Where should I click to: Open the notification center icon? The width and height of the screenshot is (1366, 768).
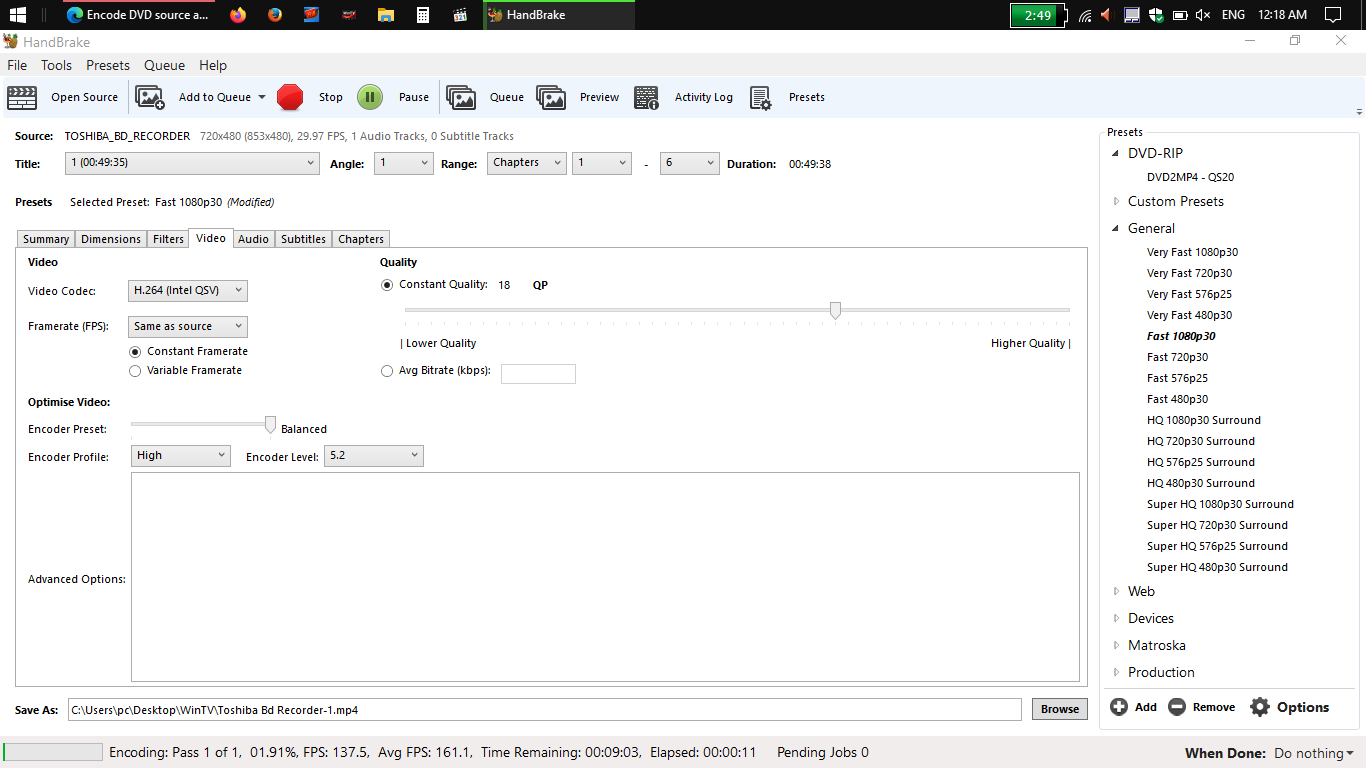click(1332, 15)
